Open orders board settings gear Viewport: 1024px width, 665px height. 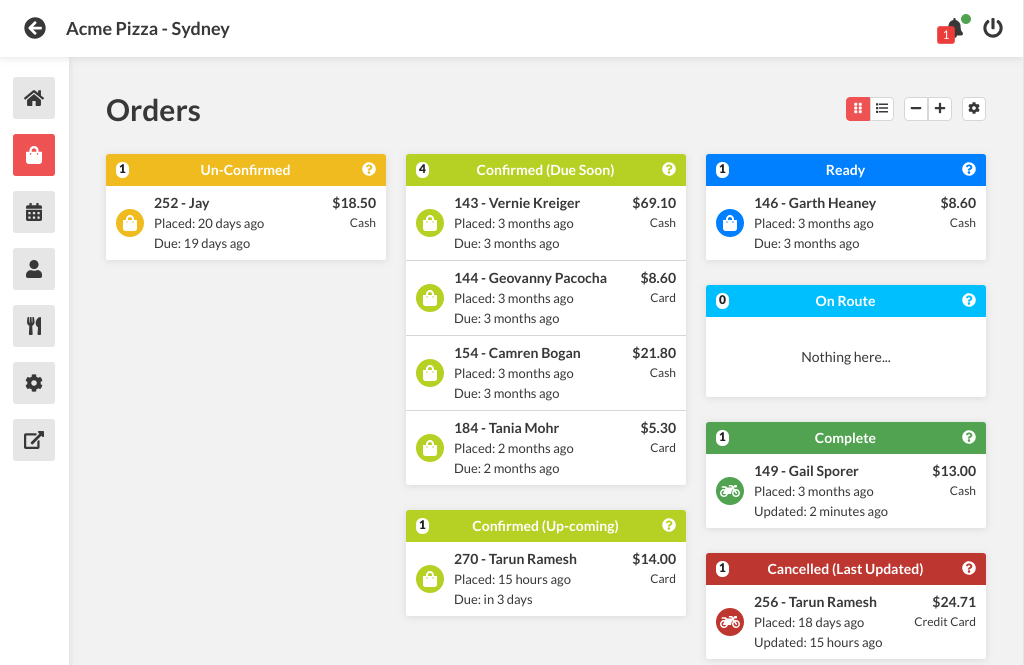point(974,109)
